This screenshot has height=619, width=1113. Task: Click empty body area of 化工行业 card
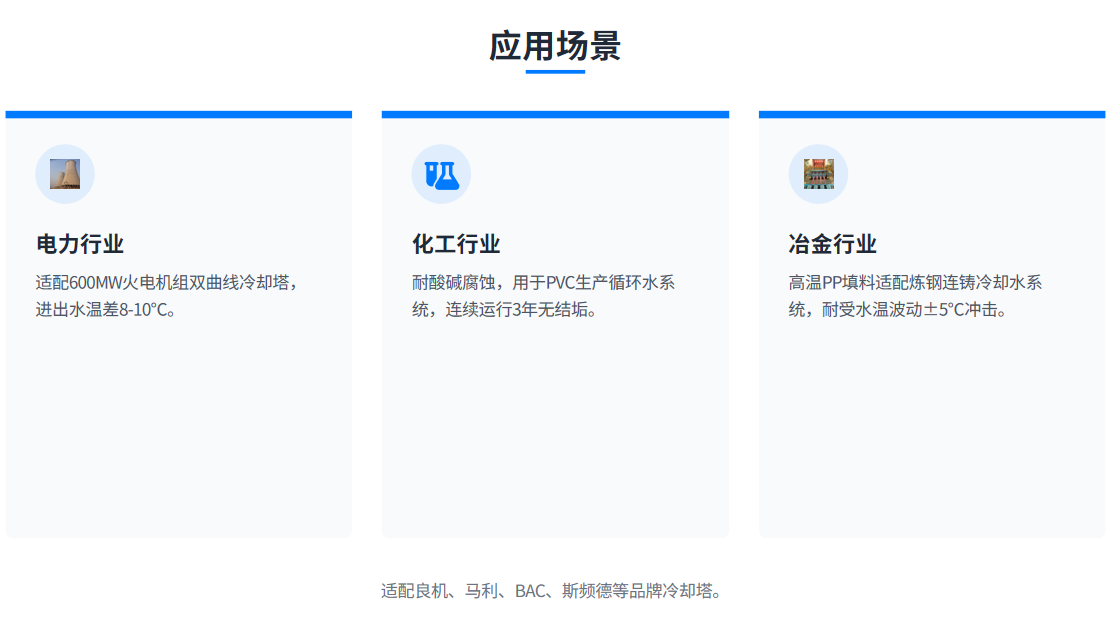(555, 430)
